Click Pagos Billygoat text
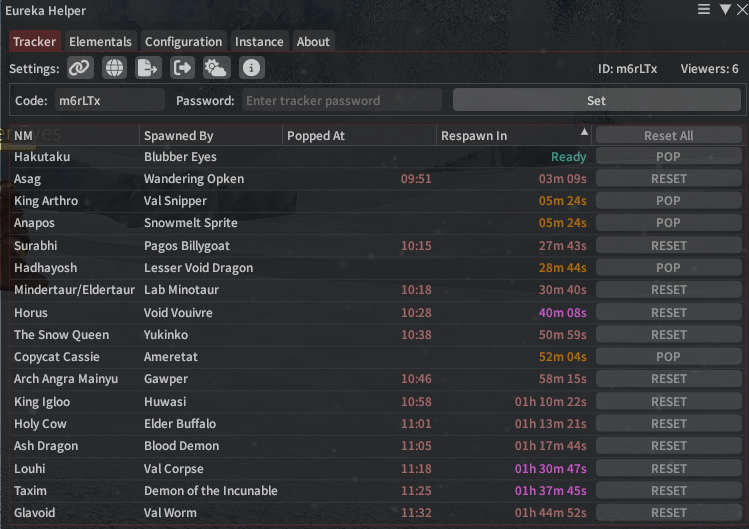Image resolution: width=749 pixels, height=529 pixels. [x=187, y=246]
